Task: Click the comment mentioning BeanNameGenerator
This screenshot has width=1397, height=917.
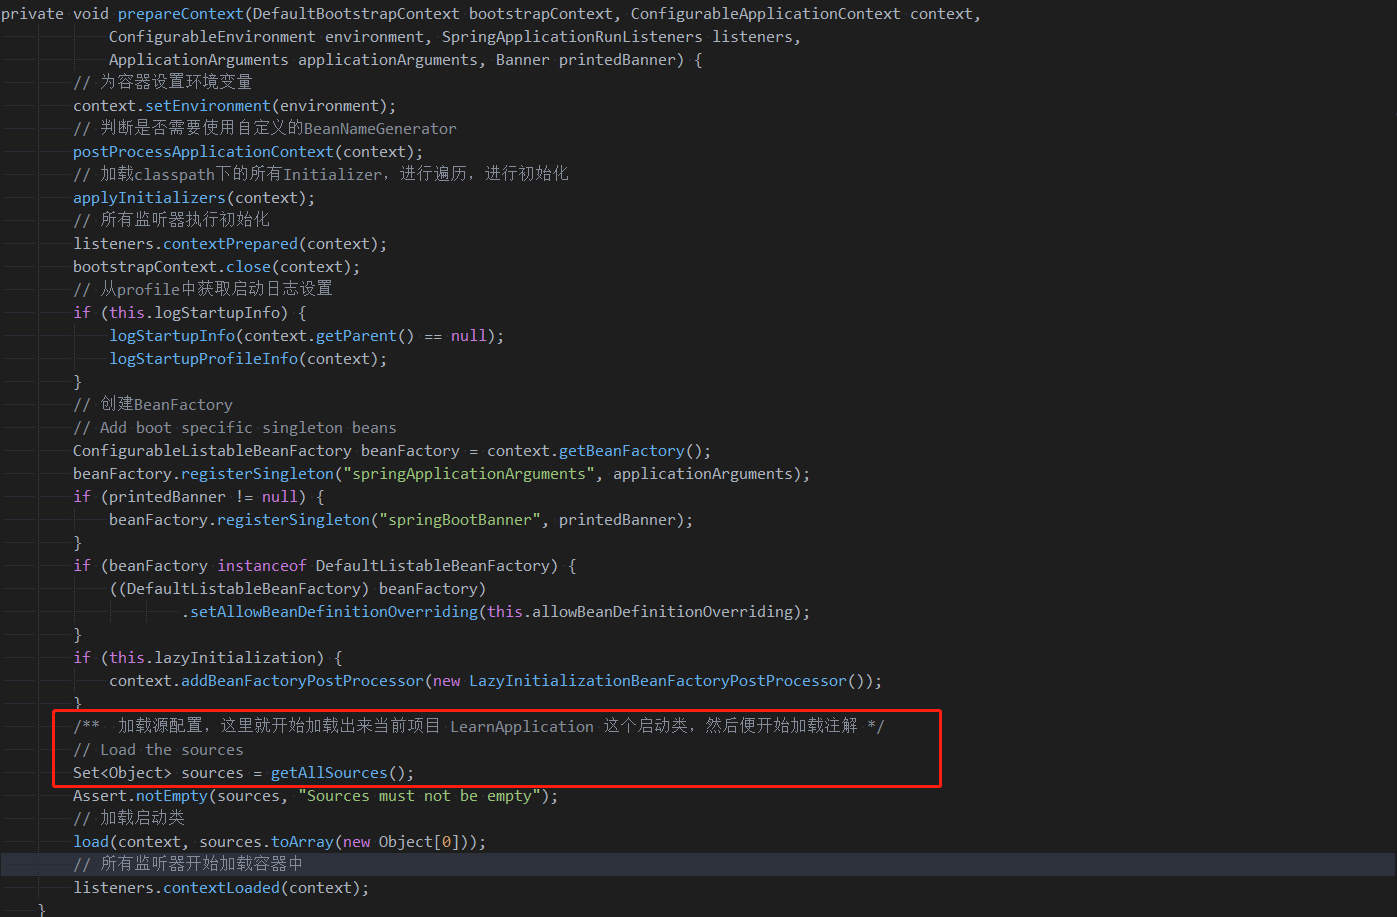Action: (265, 129)
